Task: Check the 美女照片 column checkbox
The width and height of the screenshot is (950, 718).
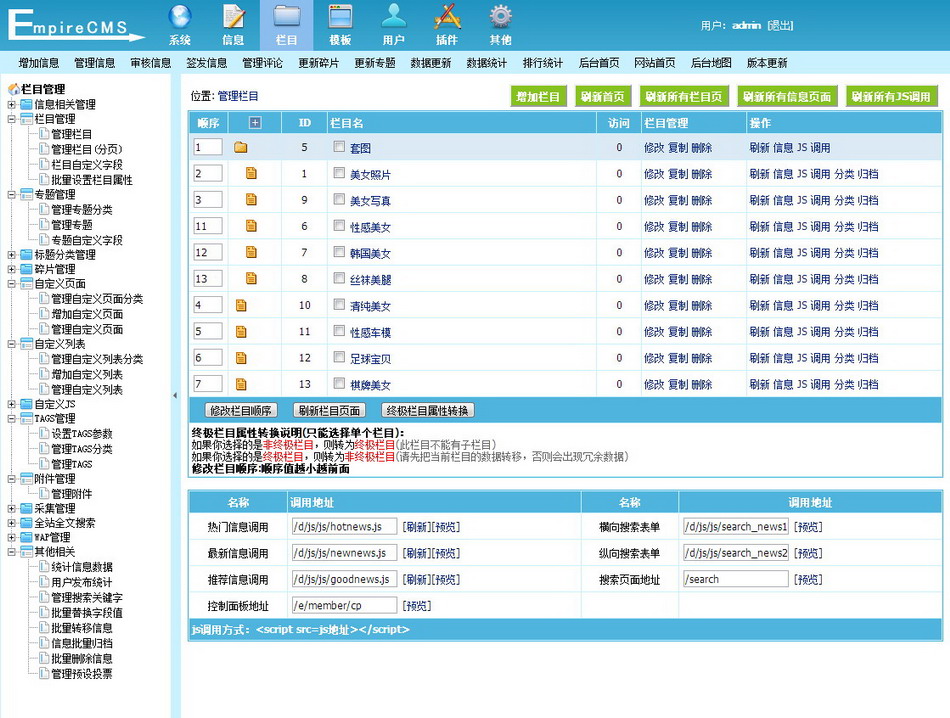Action: (x=339, y=173)
